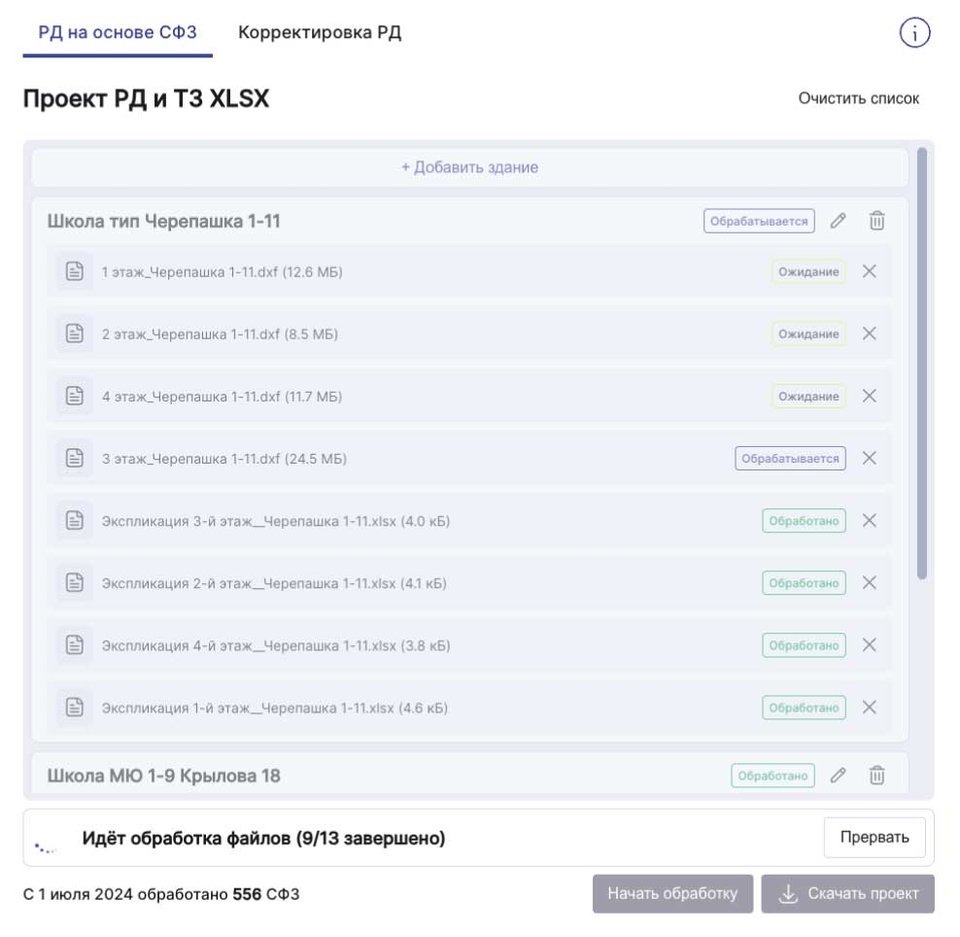Viewport: 960px width, 937px height.
Task: Switch to Корректировка РД tab
Action: [x=319, y=33]
